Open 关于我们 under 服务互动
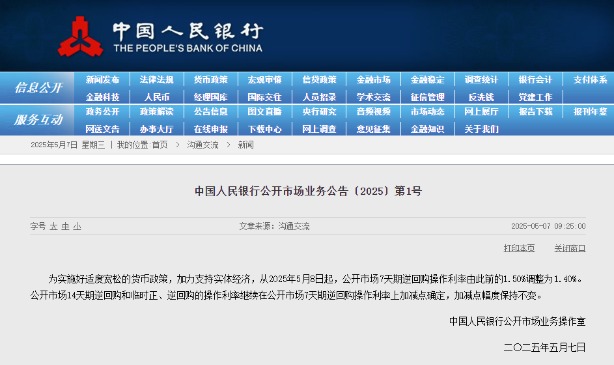614x365 pixels. 481,129
